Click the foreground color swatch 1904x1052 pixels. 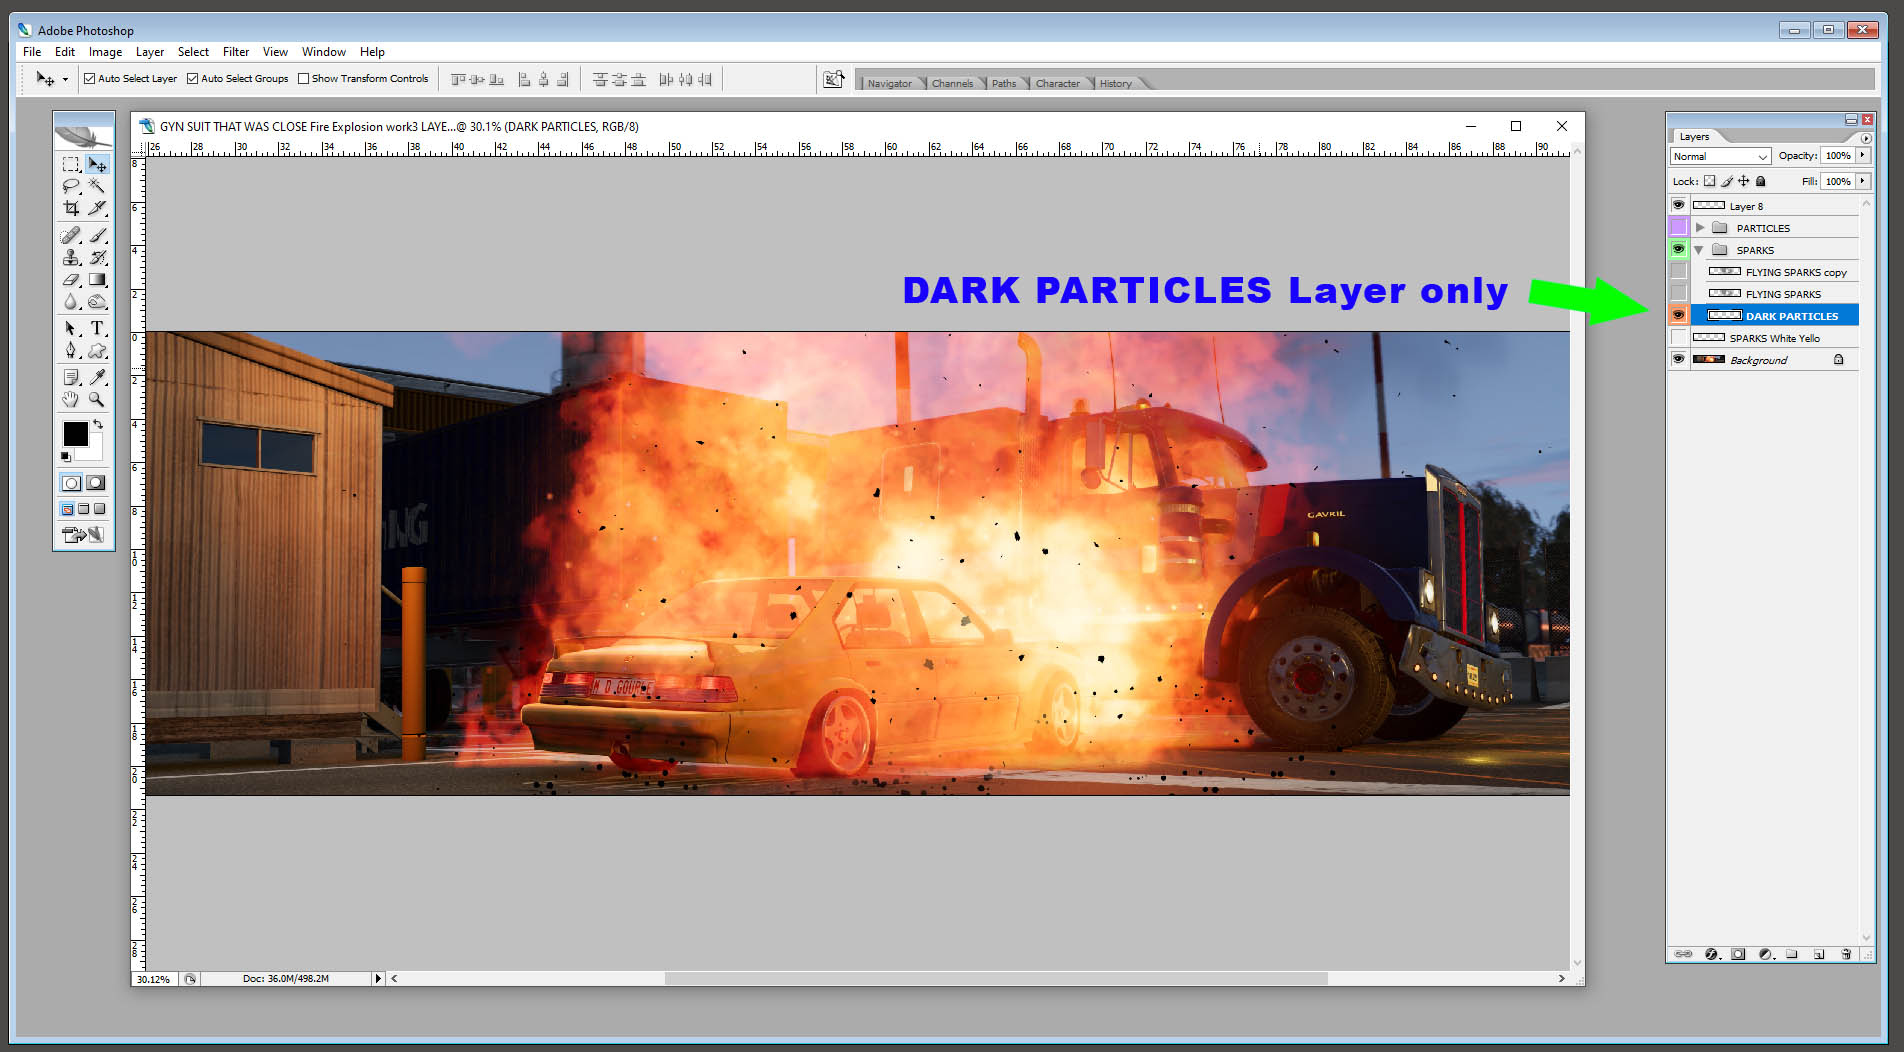pos(75,433)
